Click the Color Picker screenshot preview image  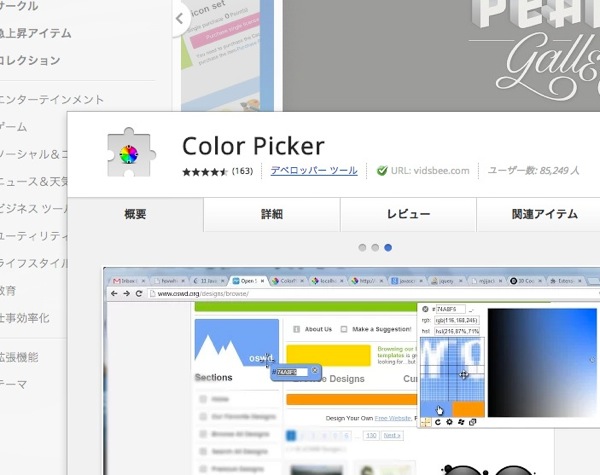[x=351, y=371]
